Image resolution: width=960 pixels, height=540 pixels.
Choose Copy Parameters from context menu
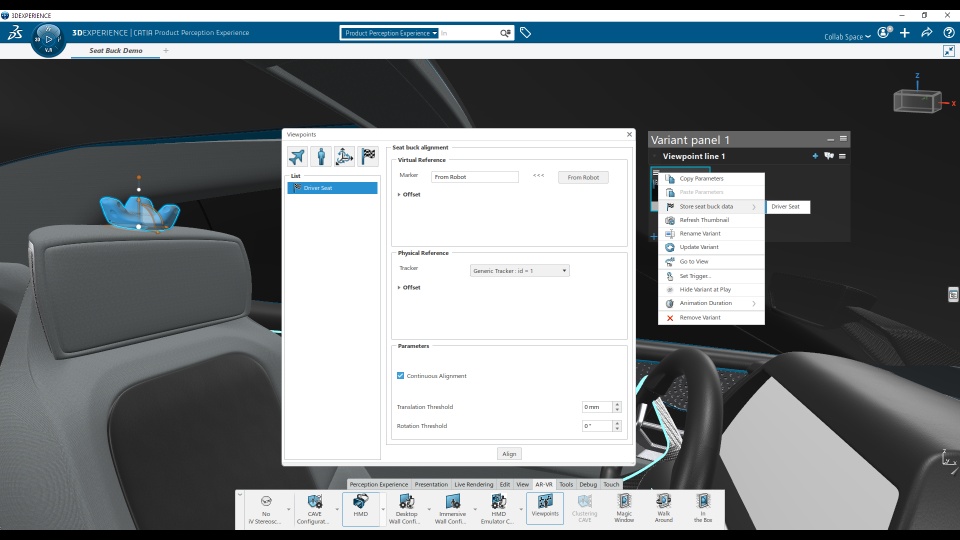point(711,179)
